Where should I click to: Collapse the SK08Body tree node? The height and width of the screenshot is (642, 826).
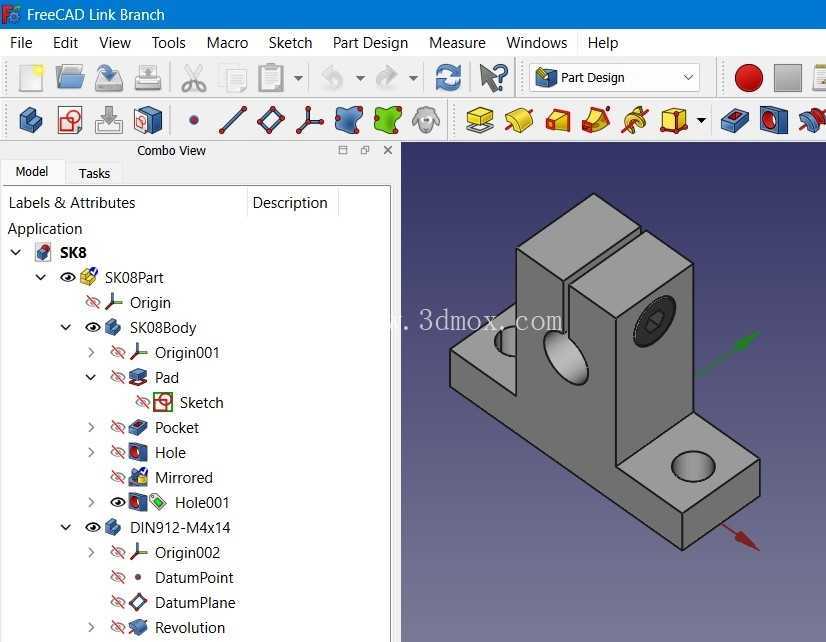(x=66, y=327)
